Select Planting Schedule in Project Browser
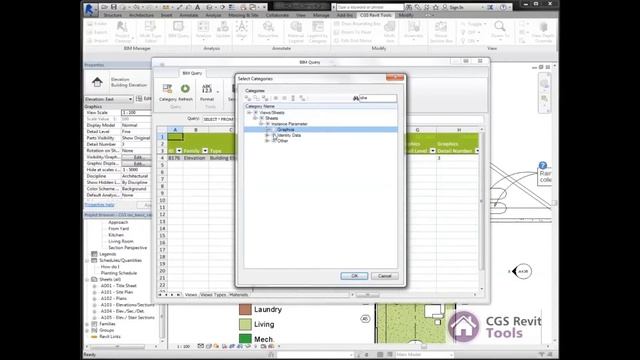This screenshot has height=360, width=640. click(x=119, y=273)
